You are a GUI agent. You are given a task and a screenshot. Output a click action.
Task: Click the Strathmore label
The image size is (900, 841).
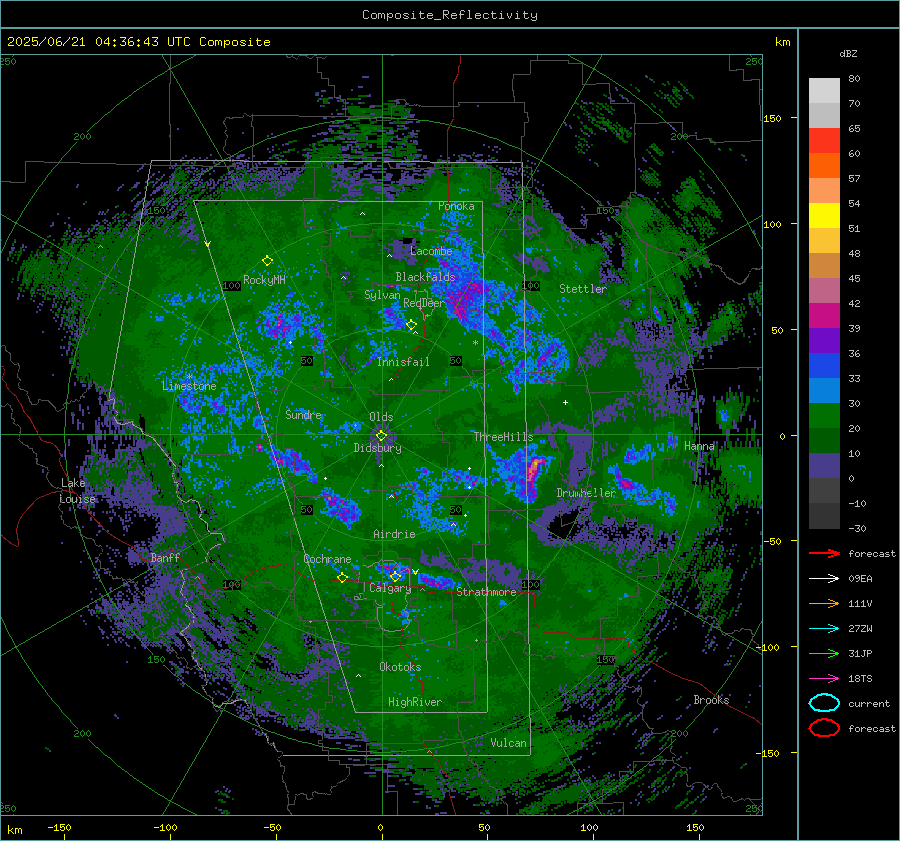(x=486, y=592)
